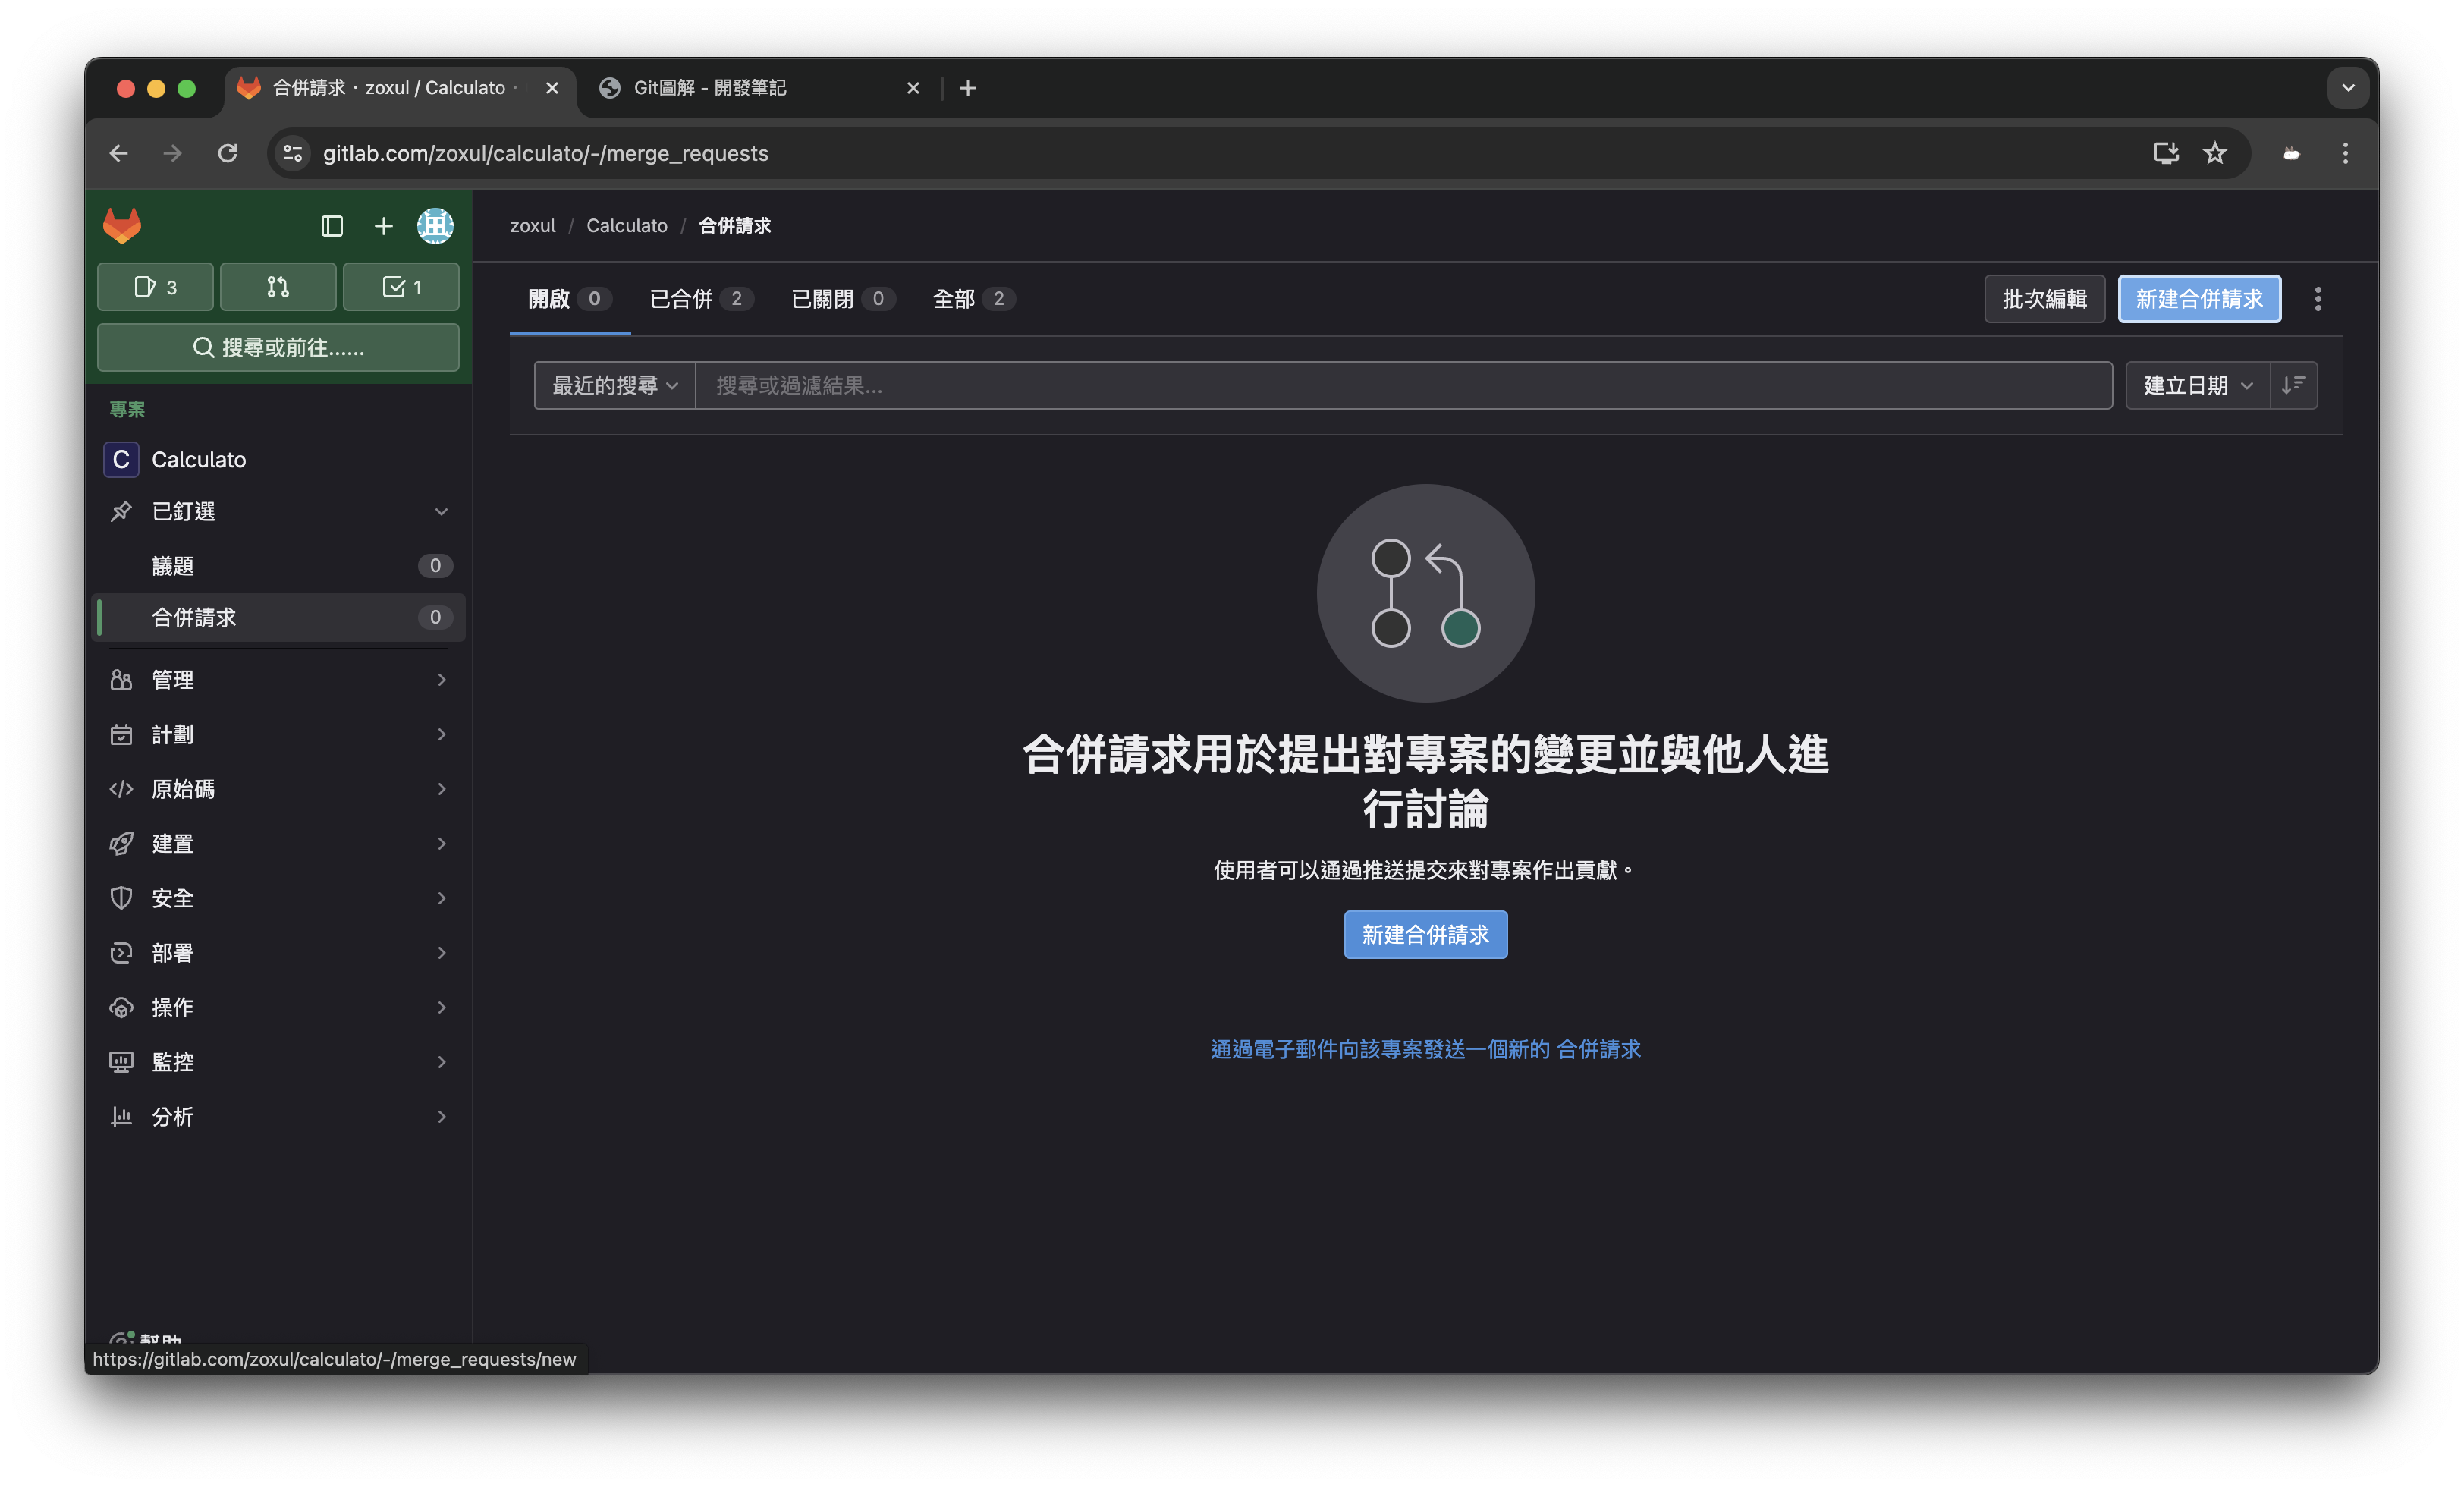
Task: Open the merge requests shortcut icon button
Action: tap(278, 288)
